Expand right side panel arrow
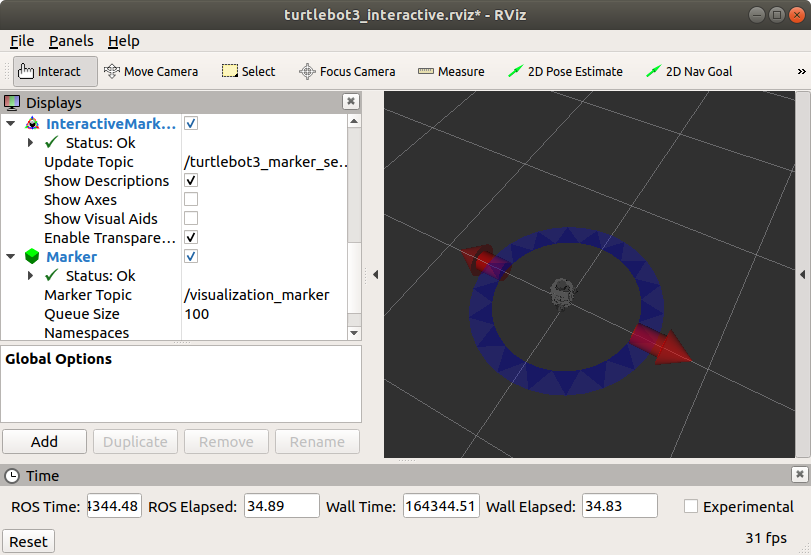 803,275
